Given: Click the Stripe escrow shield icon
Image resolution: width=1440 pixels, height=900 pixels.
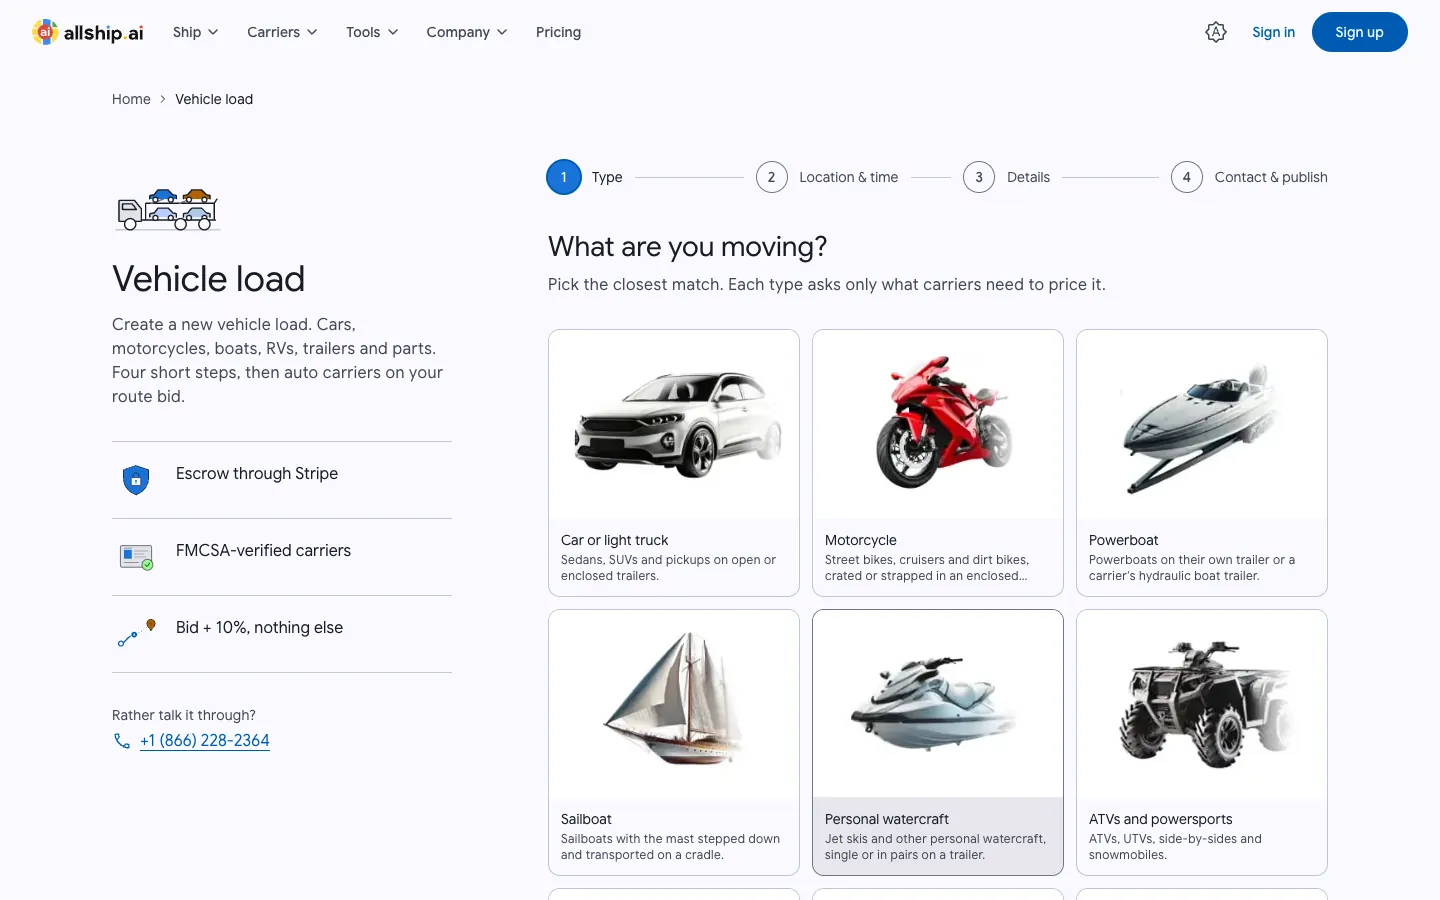Looking at the screenshot, I should point(136,480).
